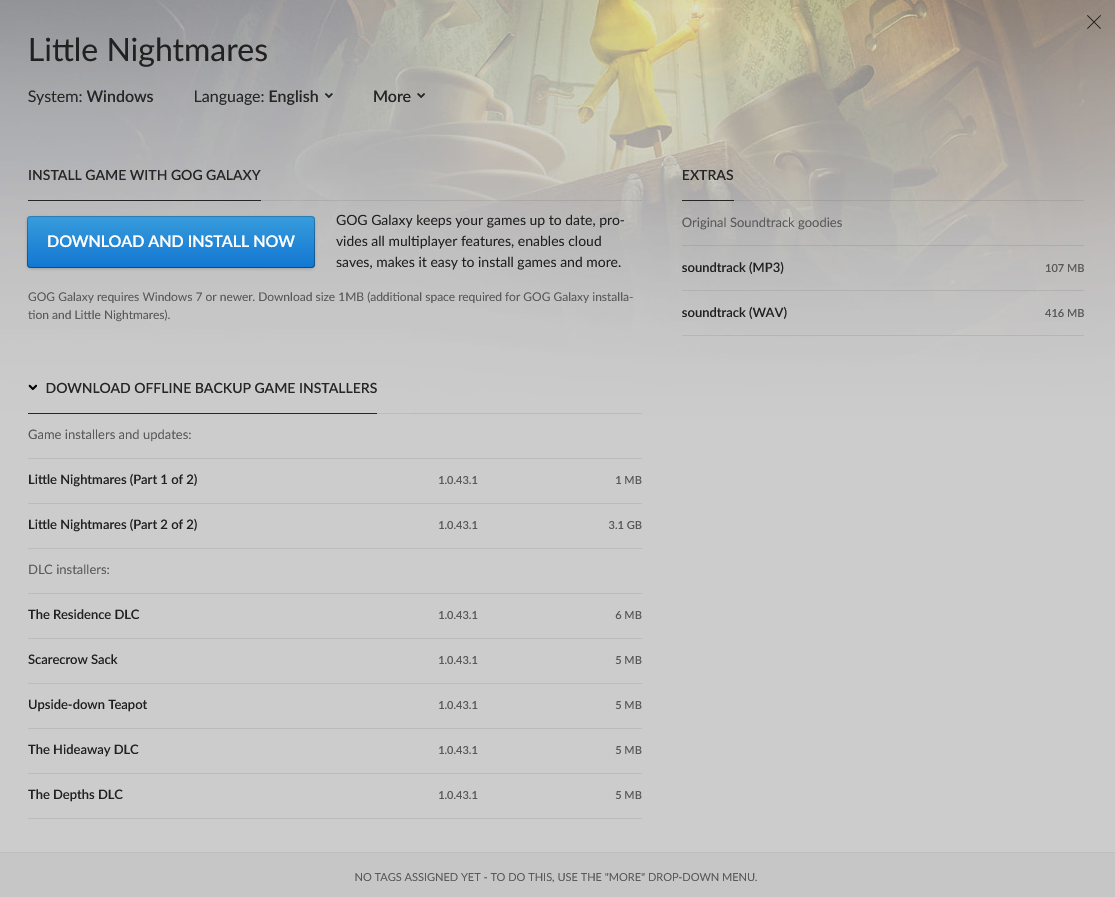1115x897 pixels.
Task: Click version 1.0.43.1 of The Depths DLC
Action: point(458,795)
